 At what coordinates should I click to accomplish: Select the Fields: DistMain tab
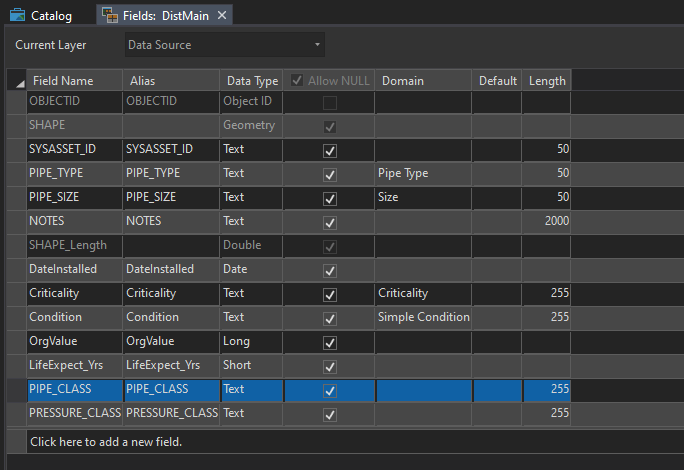point(166,15)
